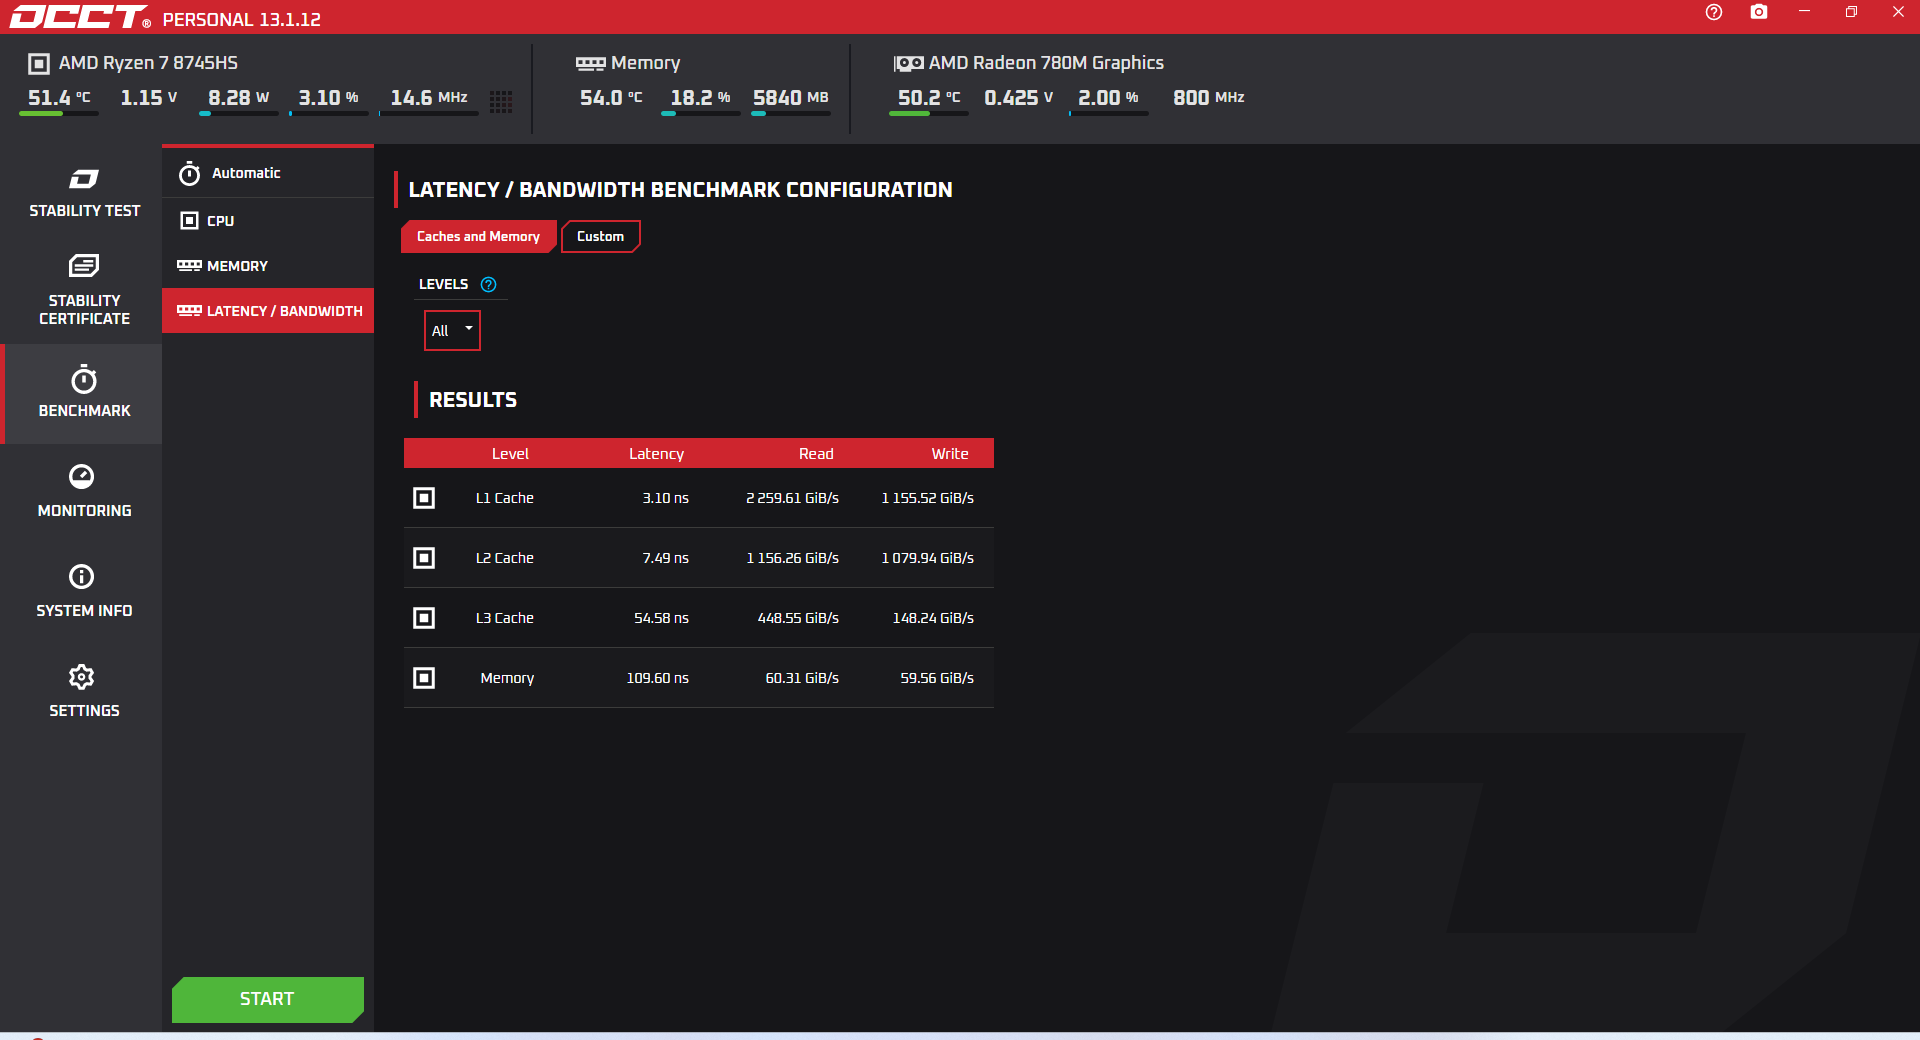
Task: Click the L3 Cache write value 148.24 GiB/s
Action: 933,618
